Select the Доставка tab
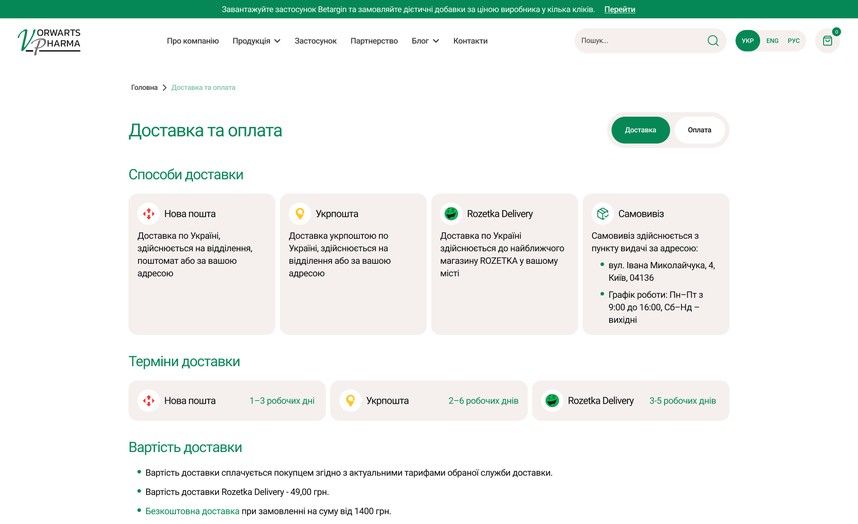This screenshot has height=524, width=858. [x=640, y=130]
